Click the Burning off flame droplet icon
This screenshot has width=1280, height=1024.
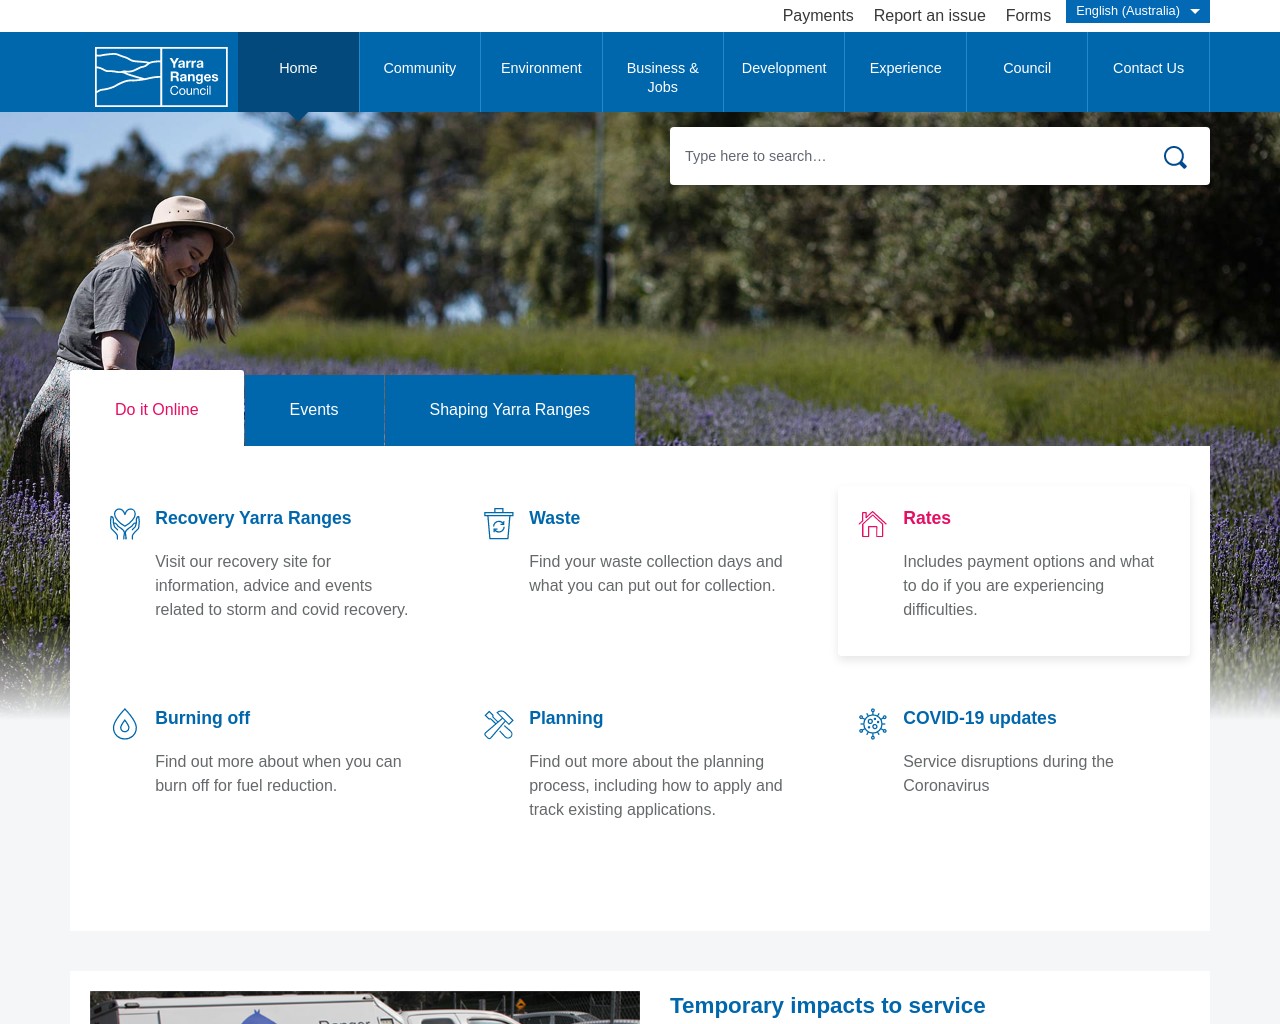(124, 723)
